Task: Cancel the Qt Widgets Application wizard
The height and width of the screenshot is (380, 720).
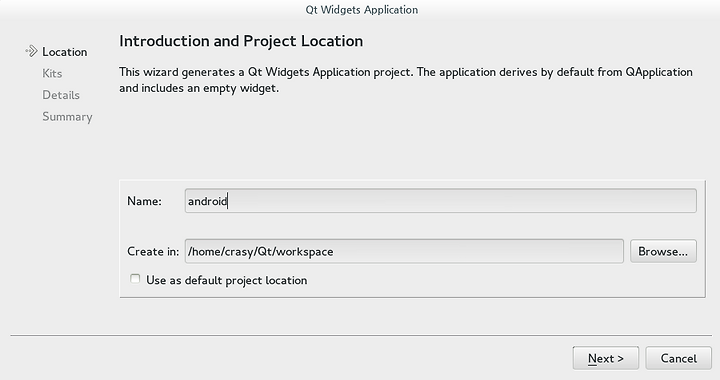Action: coord(678,358)
